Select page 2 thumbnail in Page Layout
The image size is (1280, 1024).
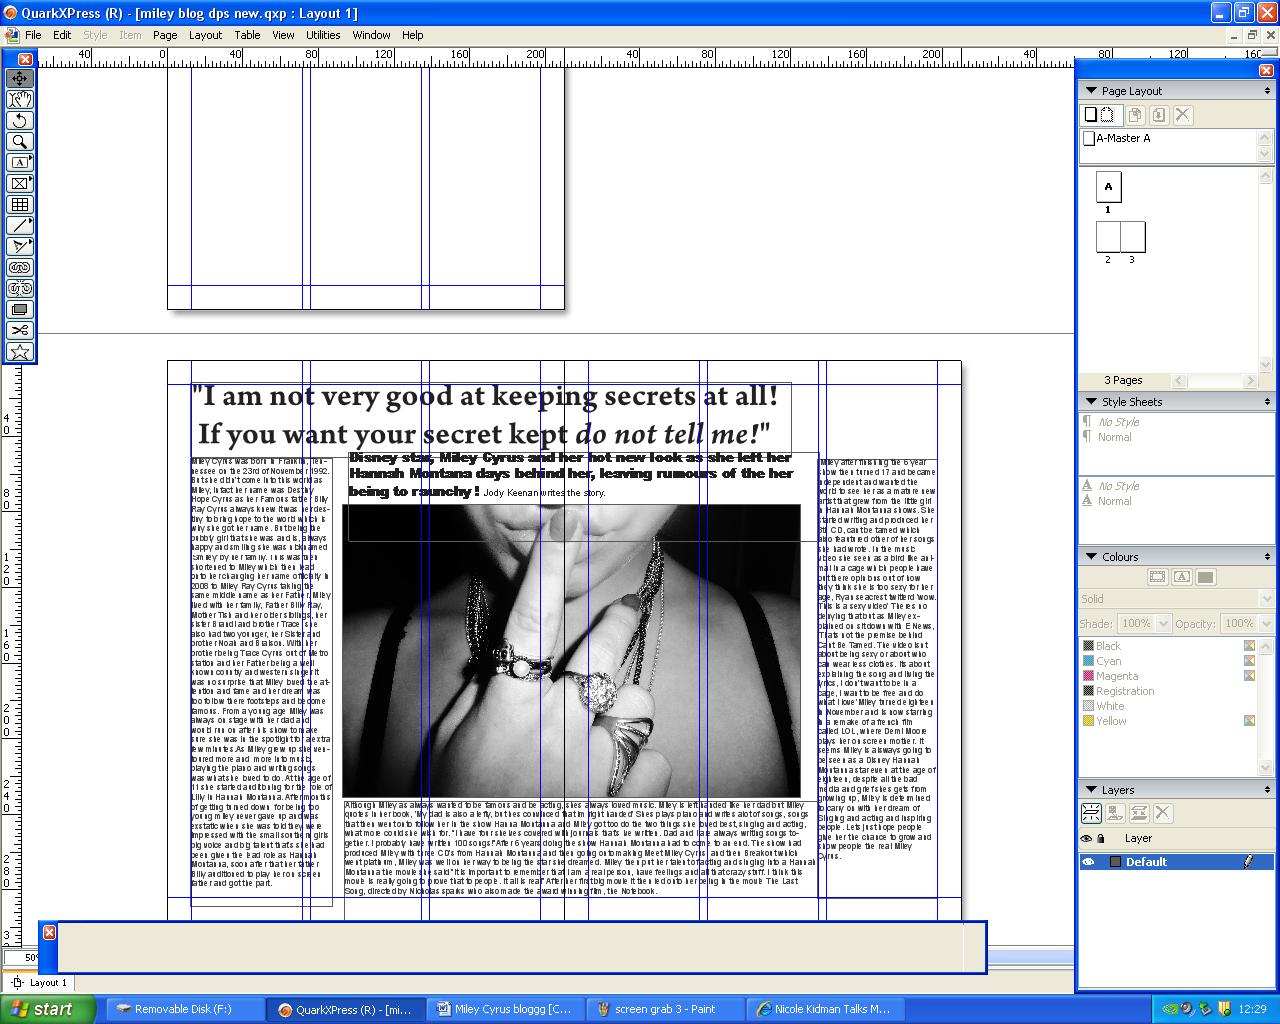[1108, 237]
